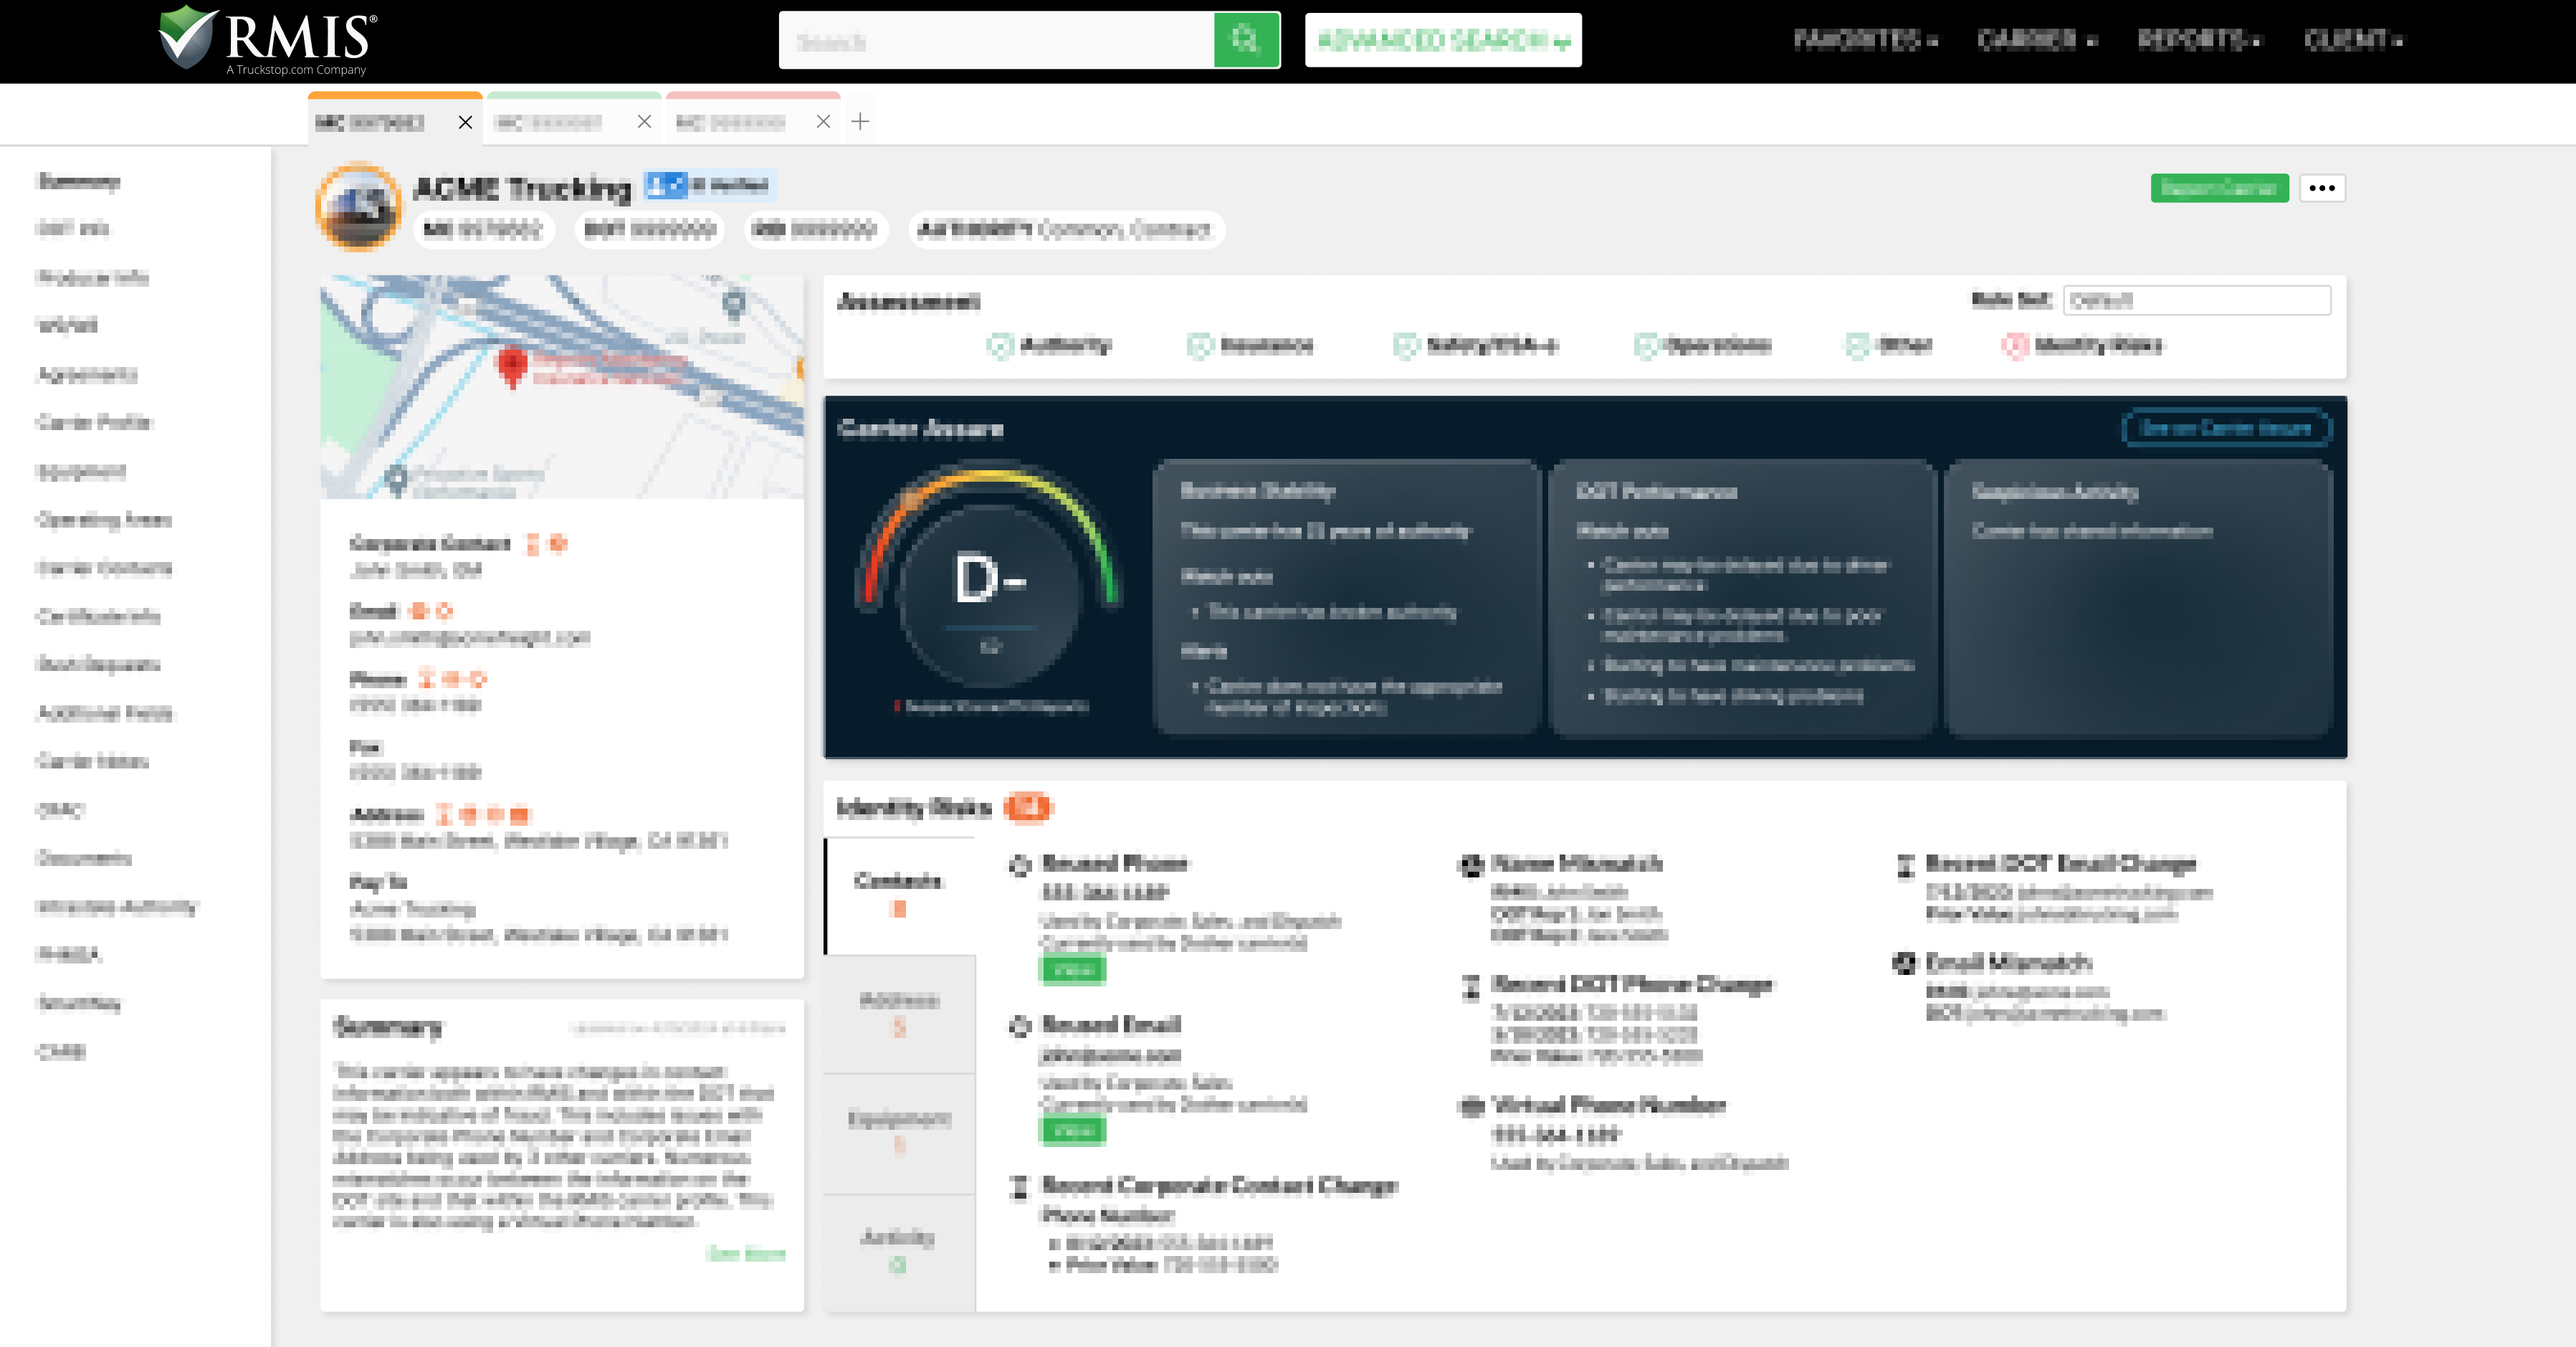
Task: Click the Reused Phone circular icon
Action: 1020,865
